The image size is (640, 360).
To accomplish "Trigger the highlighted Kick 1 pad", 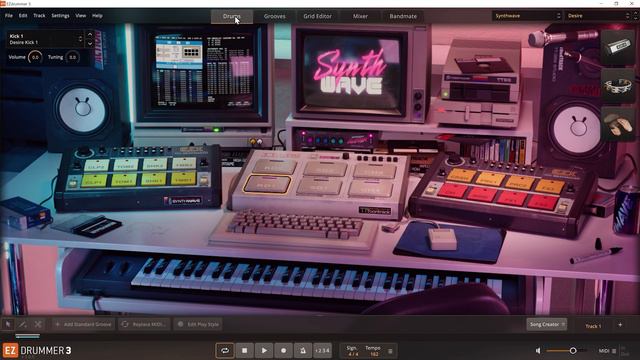I will tap(267, 184).
